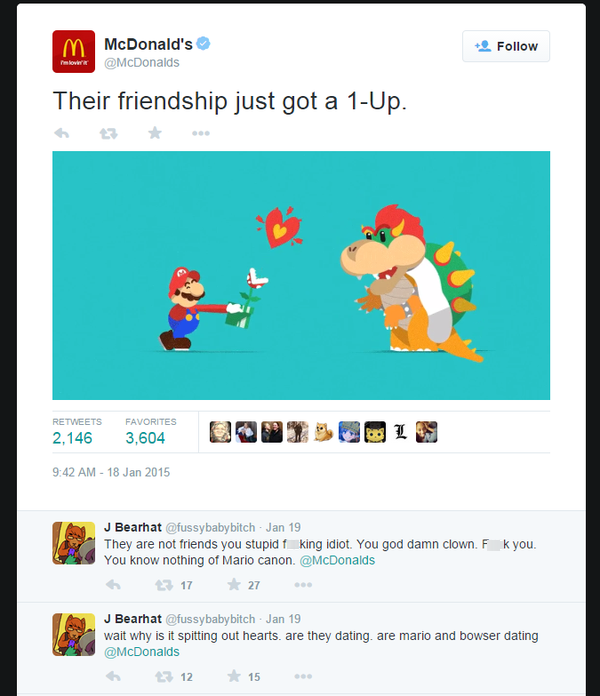Click the reply arrow under the main tweet
Viewport: 600px width, 696px height.
tap(62, 133)
